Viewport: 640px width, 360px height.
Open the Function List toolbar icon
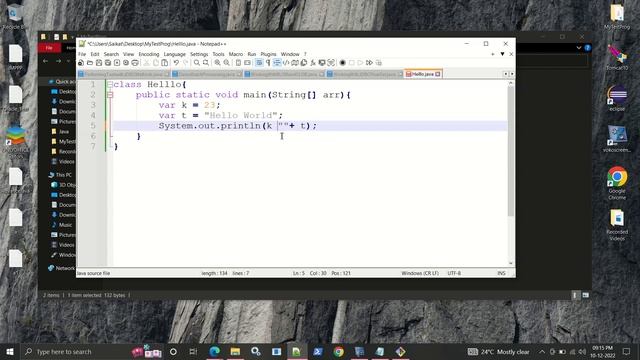[x=313, y=63]
